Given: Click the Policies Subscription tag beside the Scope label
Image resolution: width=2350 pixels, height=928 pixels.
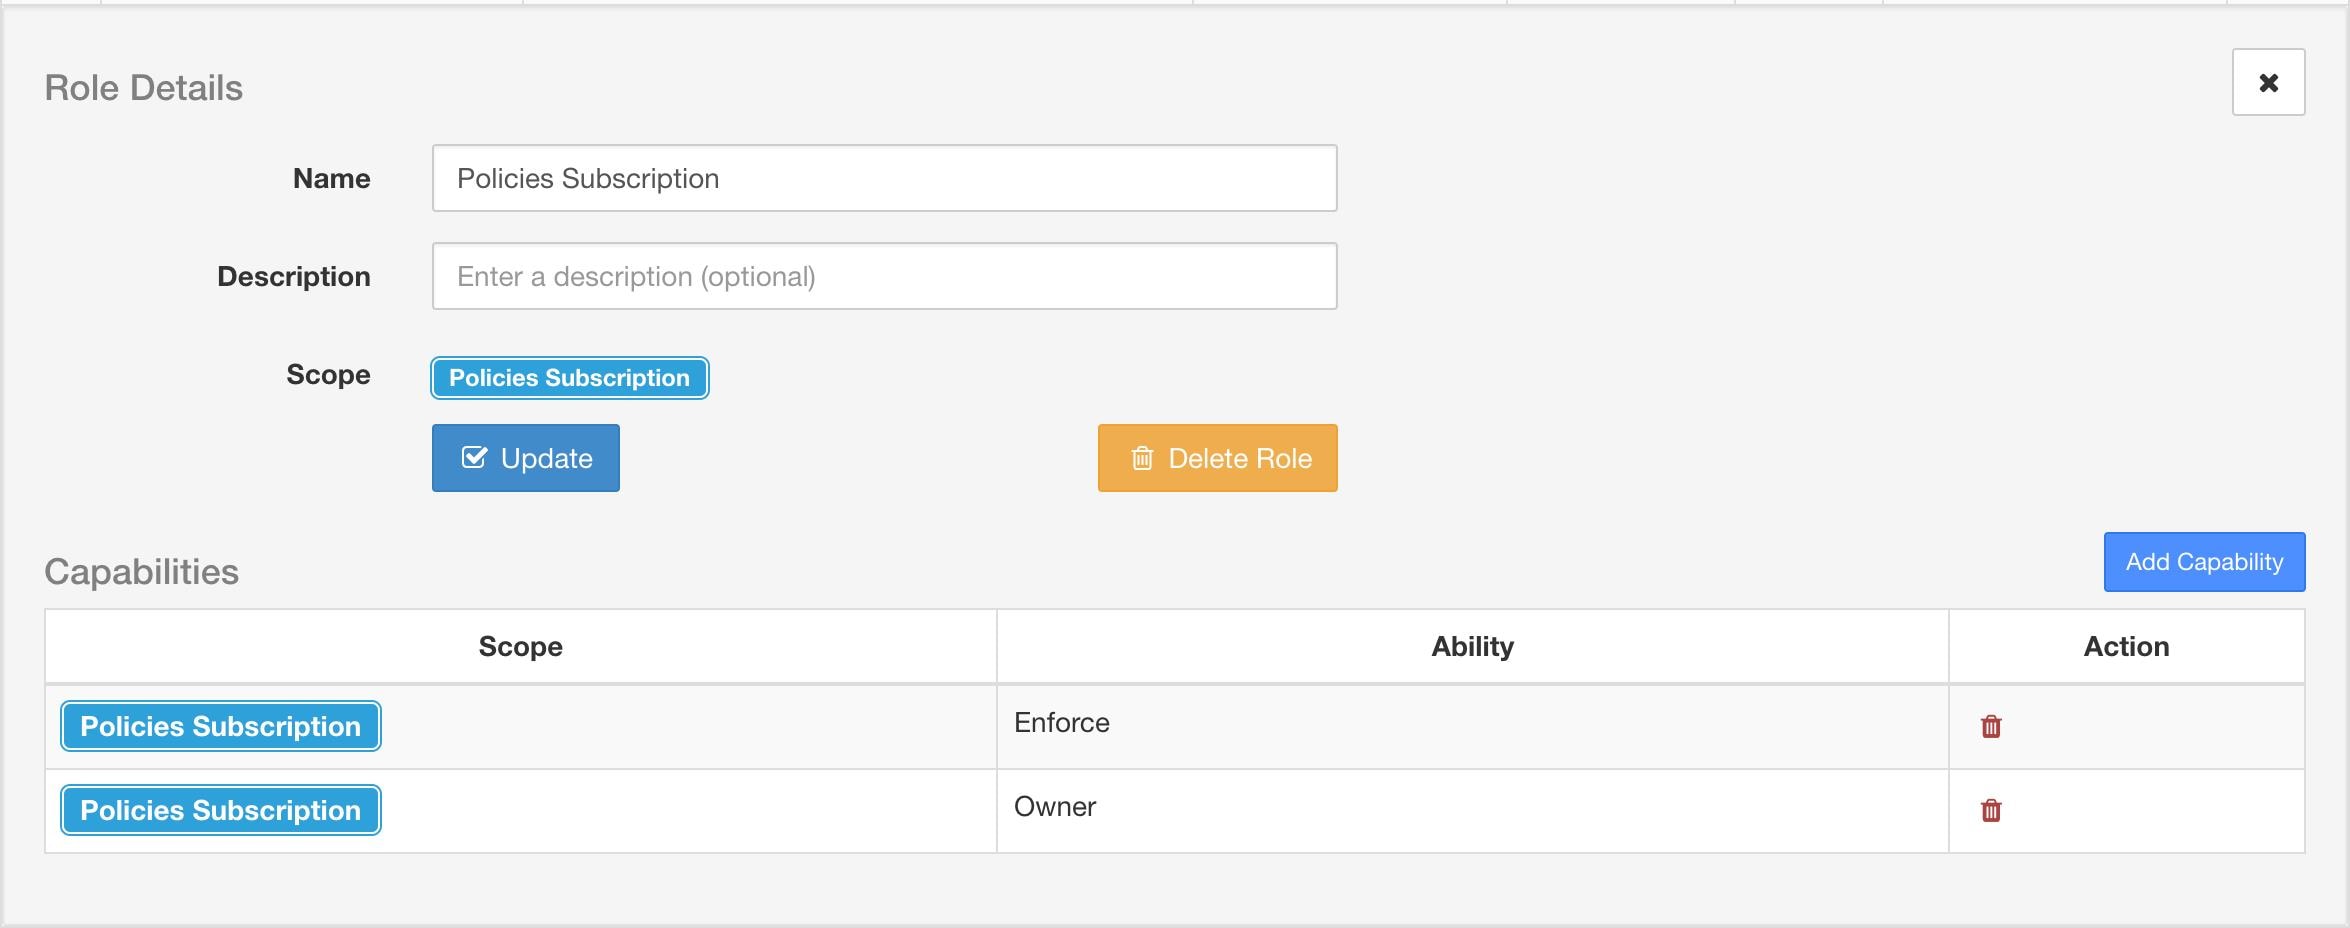Looking at the screenshot, I should pyautogui.click(x=570, y=378).
